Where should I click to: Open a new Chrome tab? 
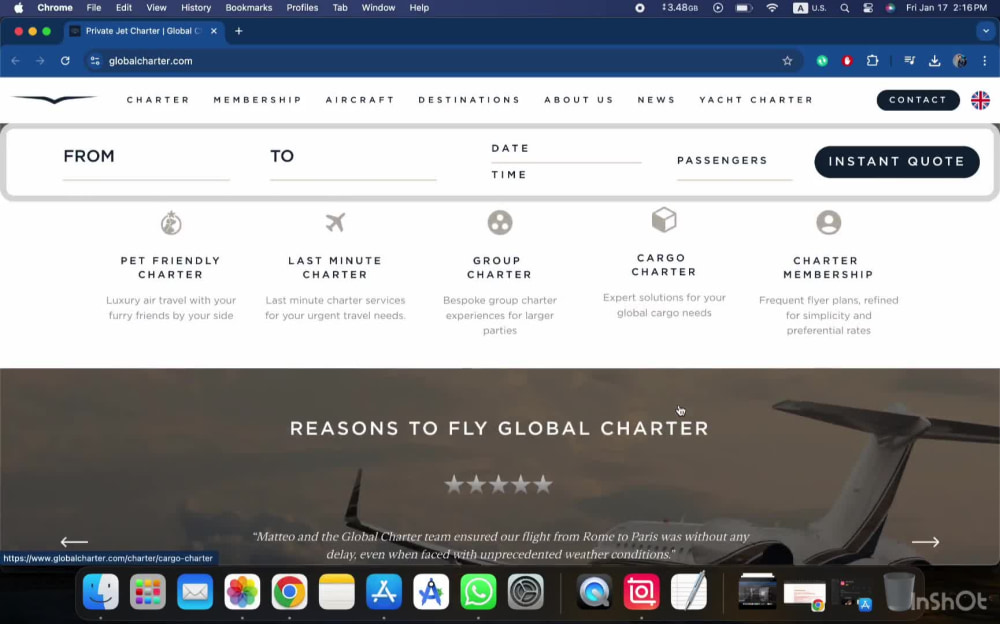pos(239,31)
